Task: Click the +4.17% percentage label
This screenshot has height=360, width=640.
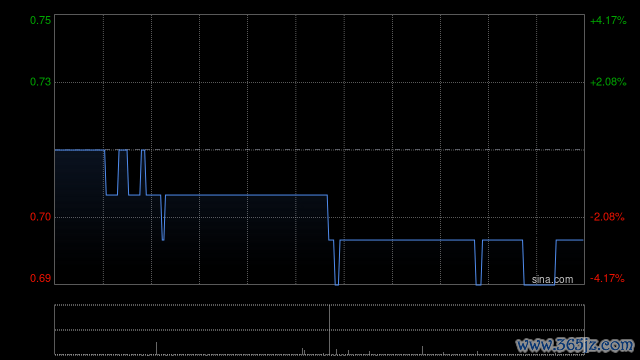Action: click(x=608, y=20)
